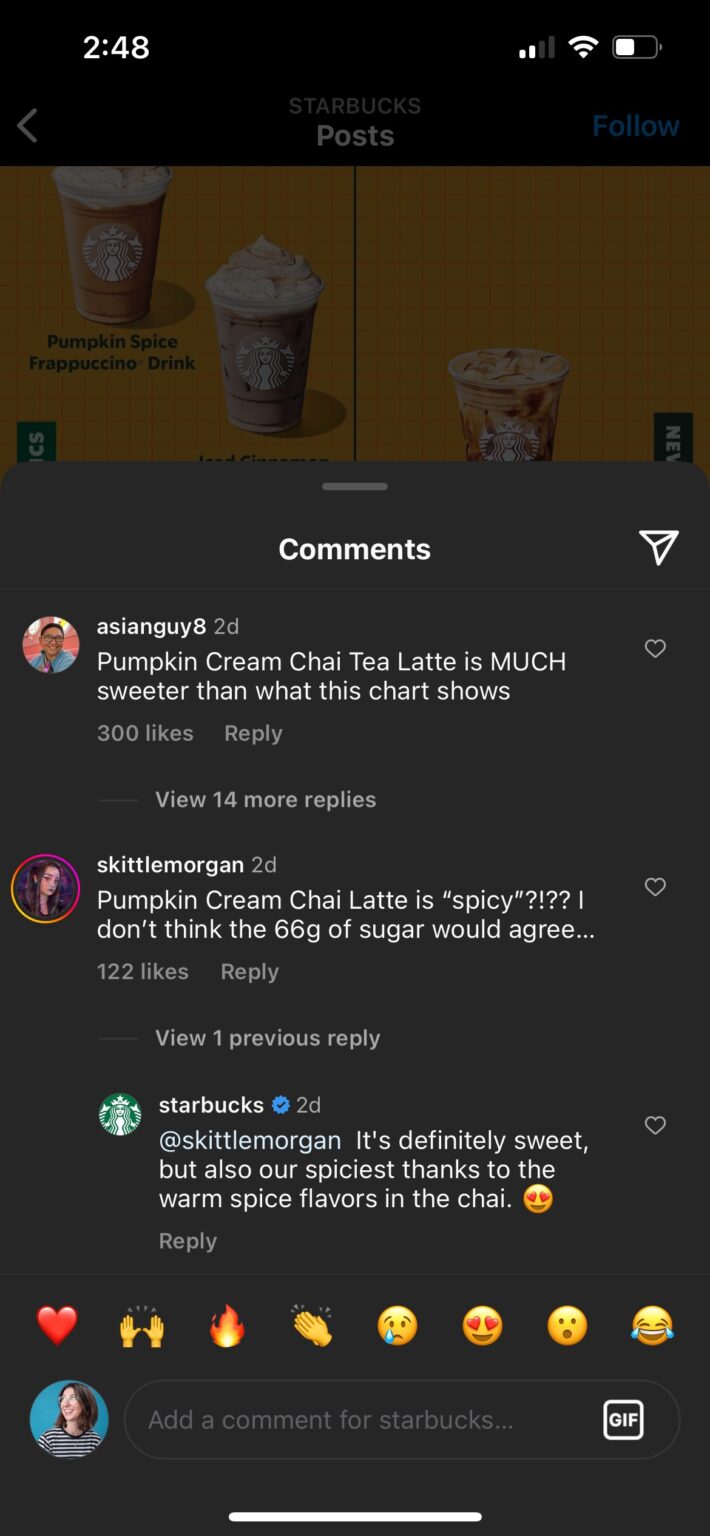Viewport: 710px width, 1536px height.
Task: Follow the Starbucks account
Action: 635,126
